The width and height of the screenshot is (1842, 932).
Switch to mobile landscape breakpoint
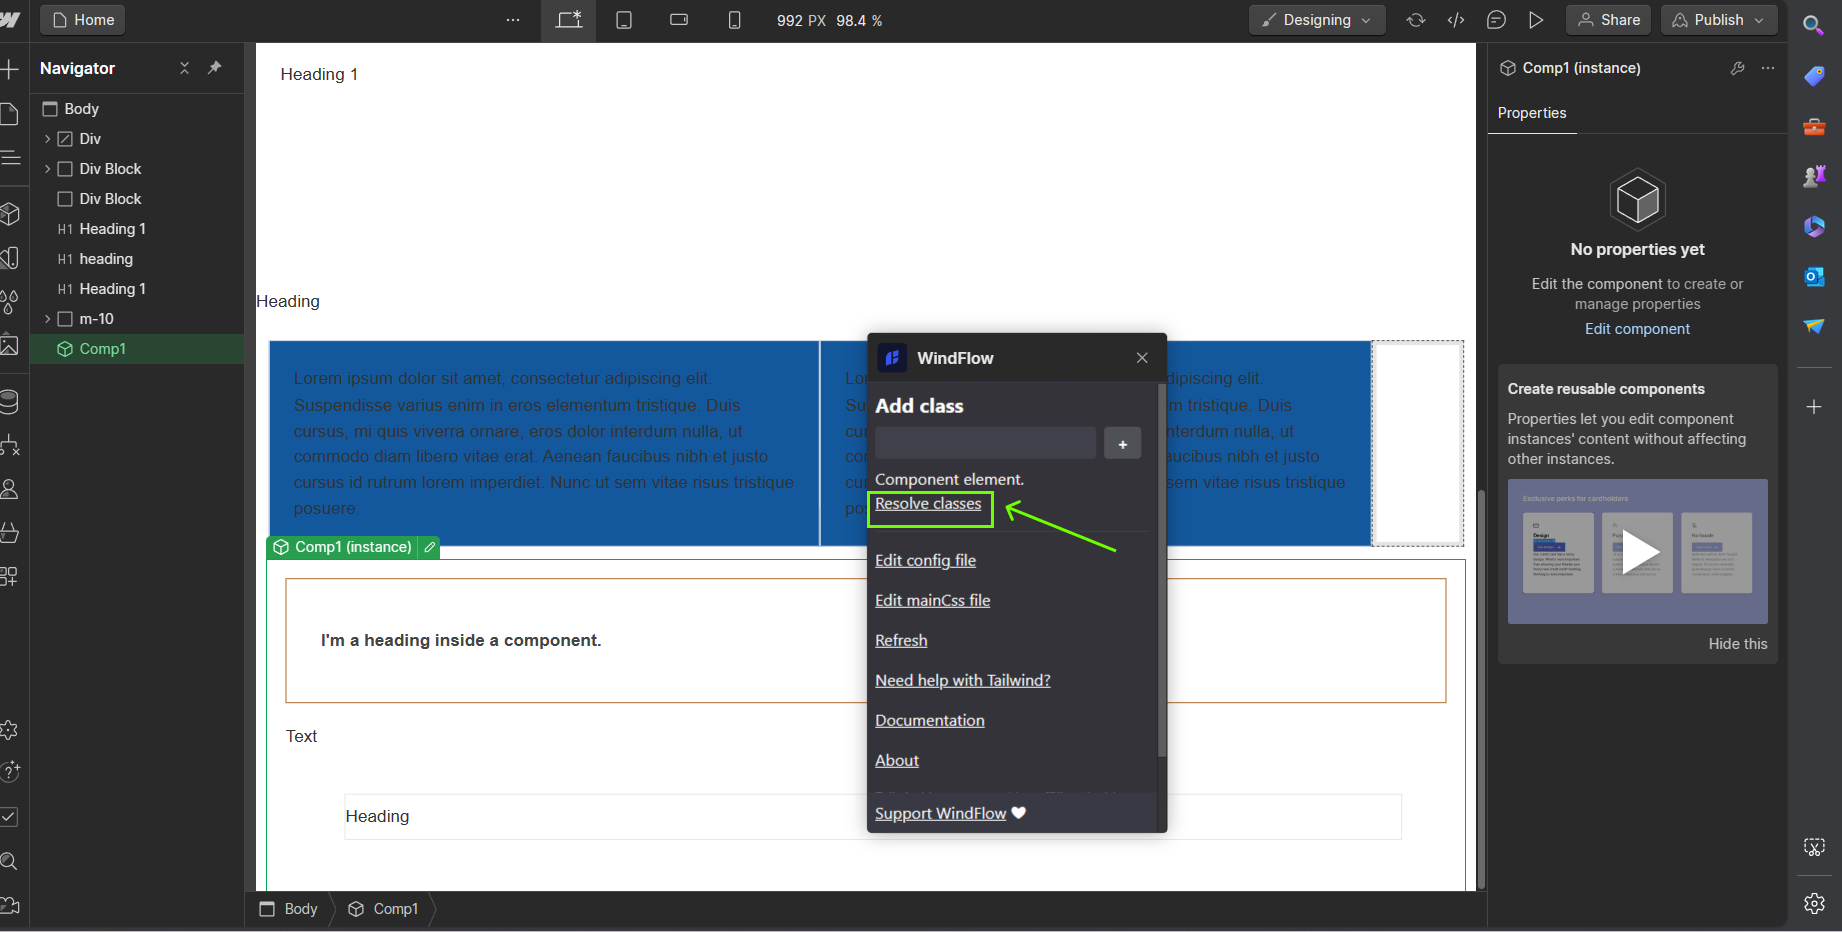click(679, 20)
